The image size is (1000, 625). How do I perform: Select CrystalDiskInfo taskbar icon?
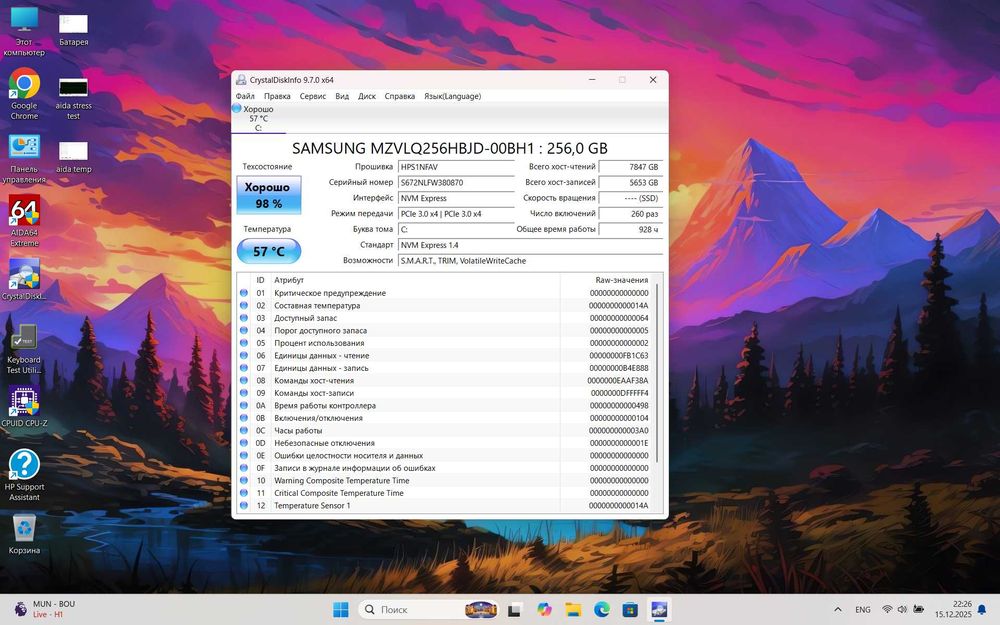(659, 610)
